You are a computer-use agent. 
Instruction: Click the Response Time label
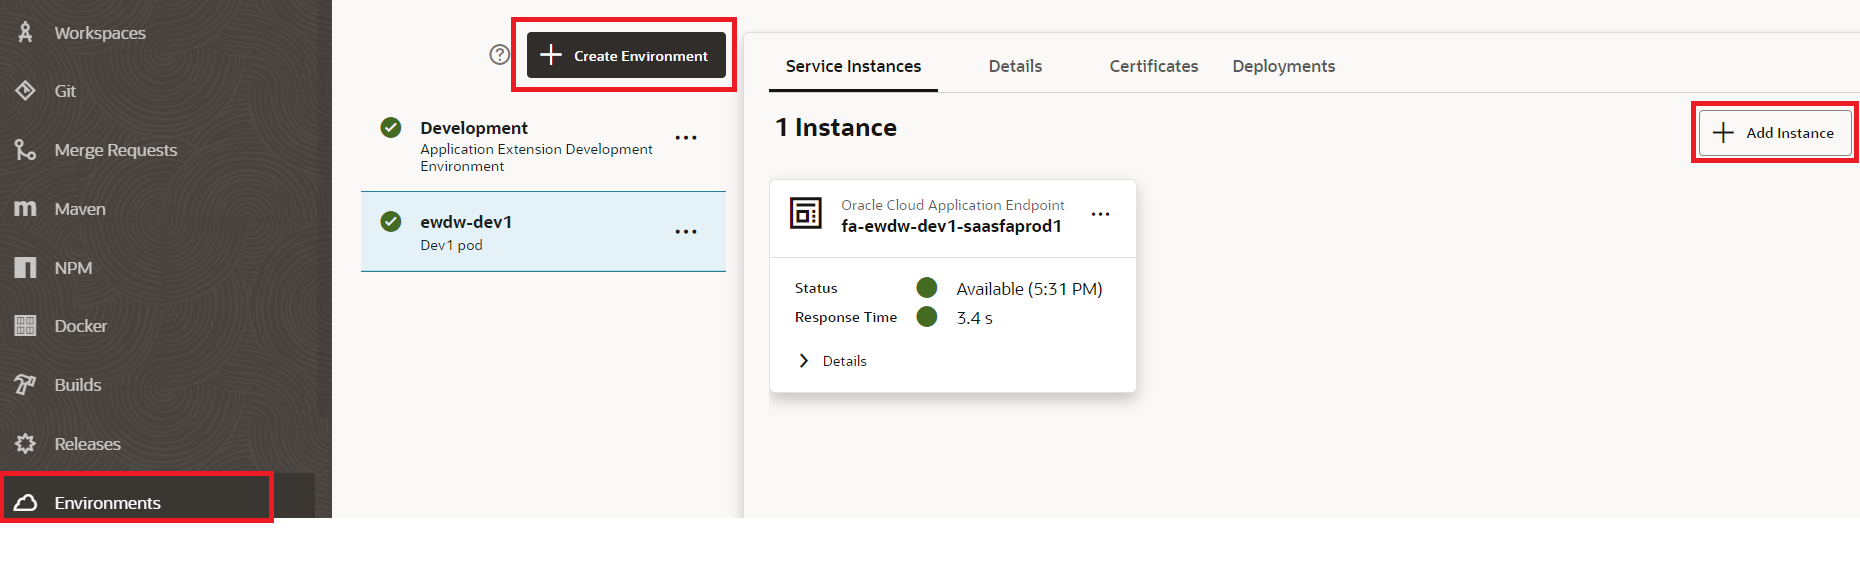tap(846, 317)
